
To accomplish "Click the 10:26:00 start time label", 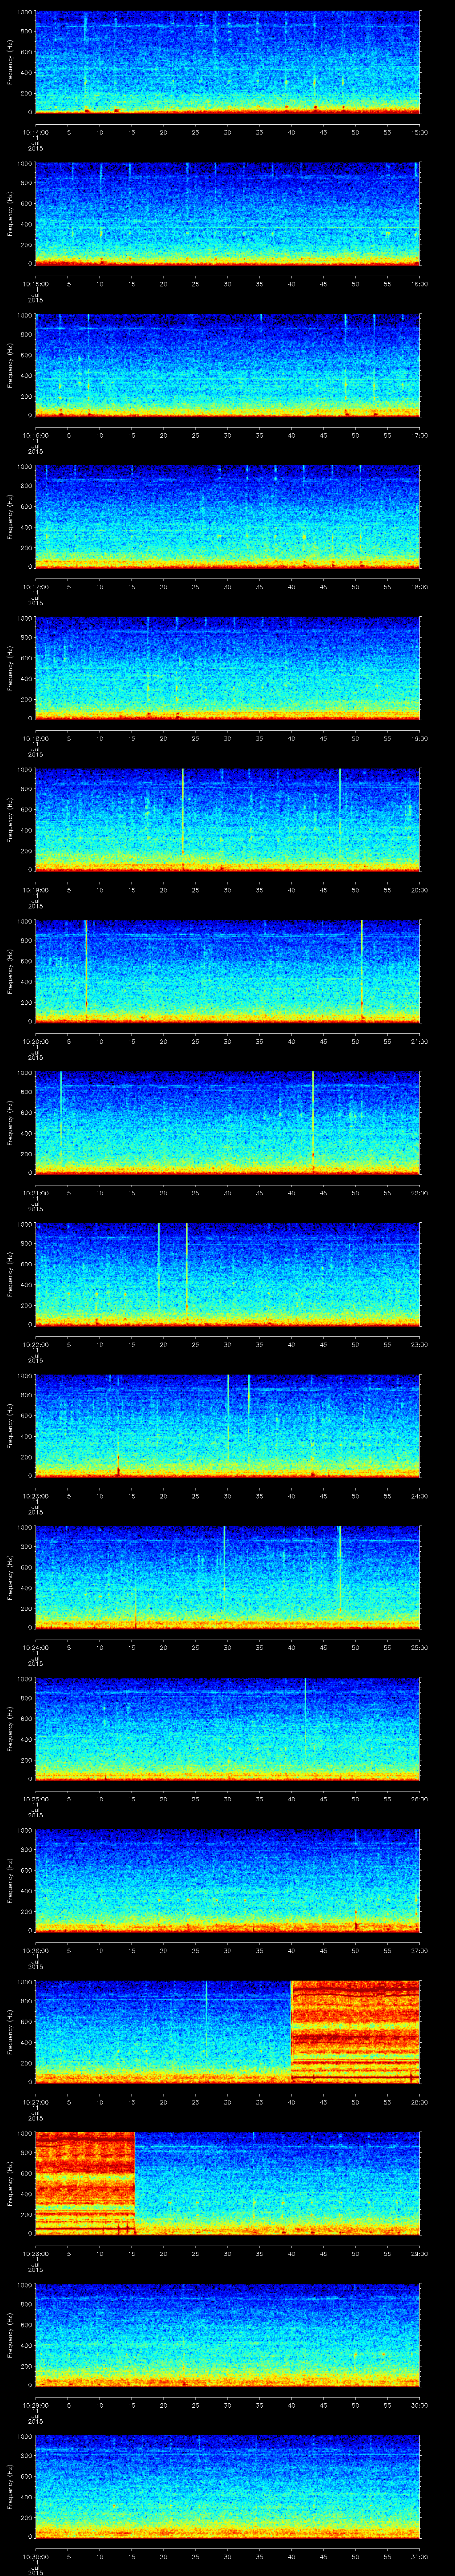I will tap(35, 1950).
